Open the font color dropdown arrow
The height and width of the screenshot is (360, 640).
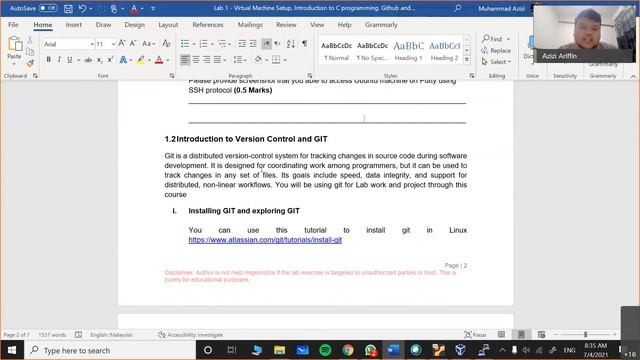tap(168, 60)
